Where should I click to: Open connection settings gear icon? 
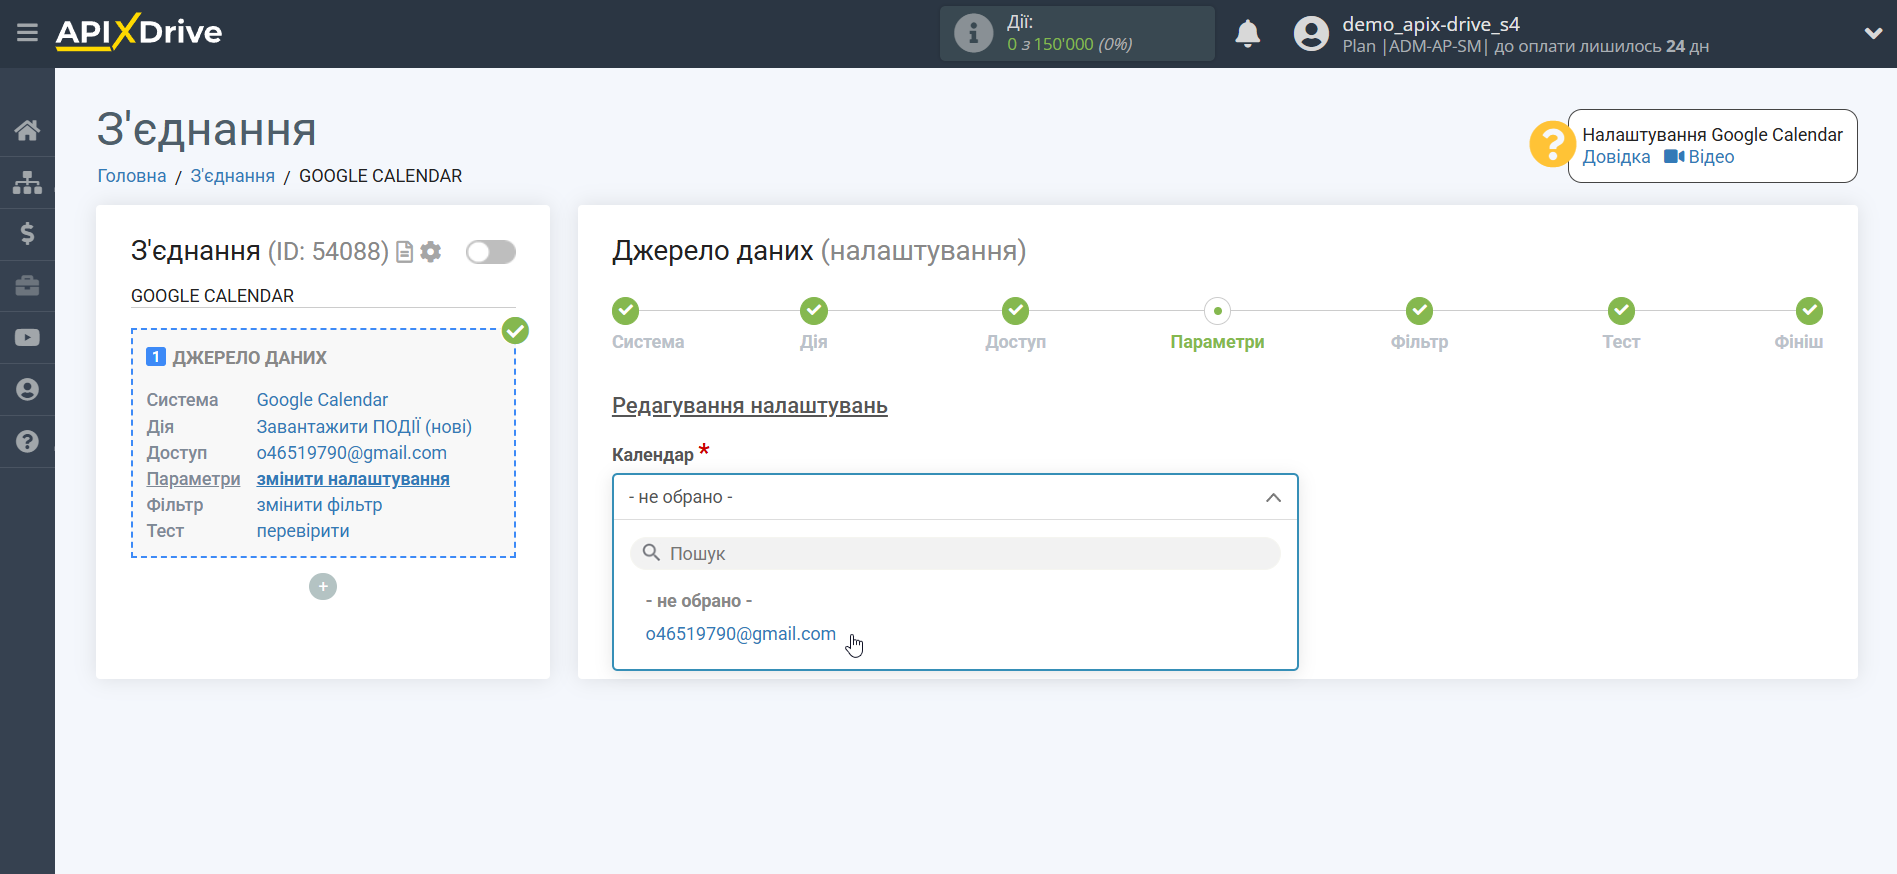pos(431,252)
